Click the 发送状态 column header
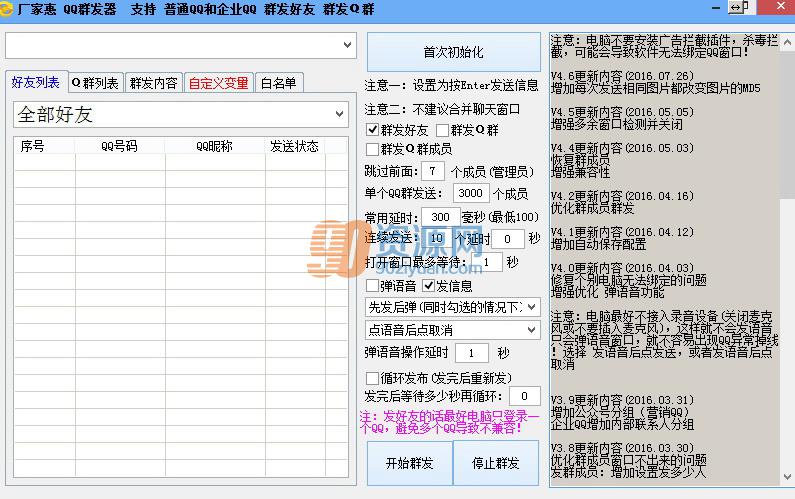This screenshot has height=499, width=795. click(x=295, y=146)
